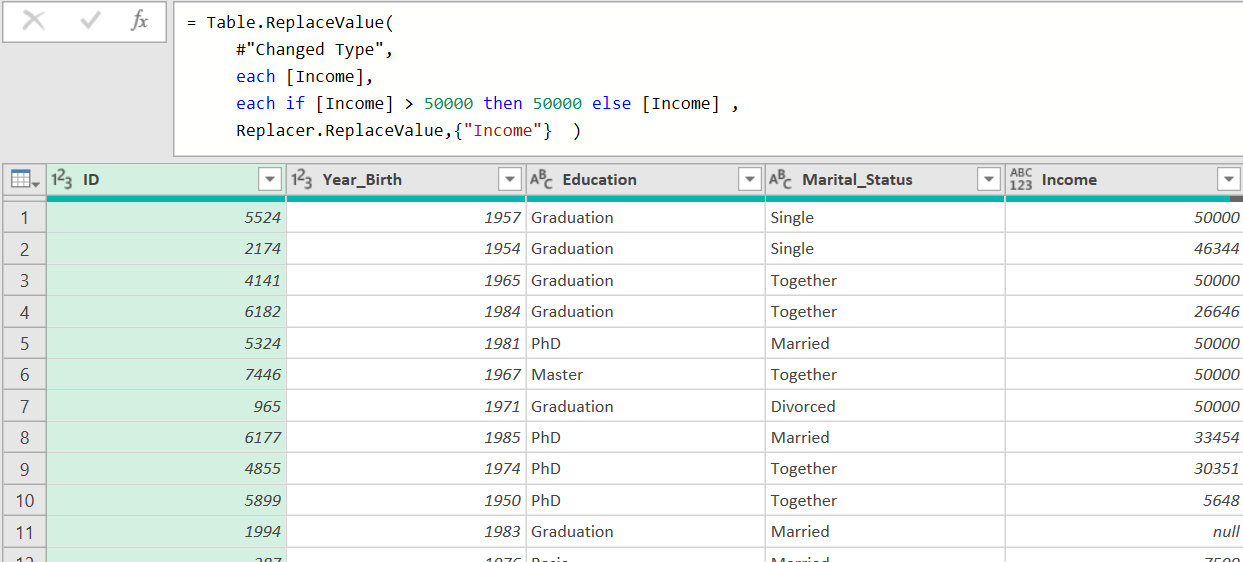Viewport: 1243px width, 562px height.
Task: Click the Divorced marital status cell
Action: click(885, 406)
